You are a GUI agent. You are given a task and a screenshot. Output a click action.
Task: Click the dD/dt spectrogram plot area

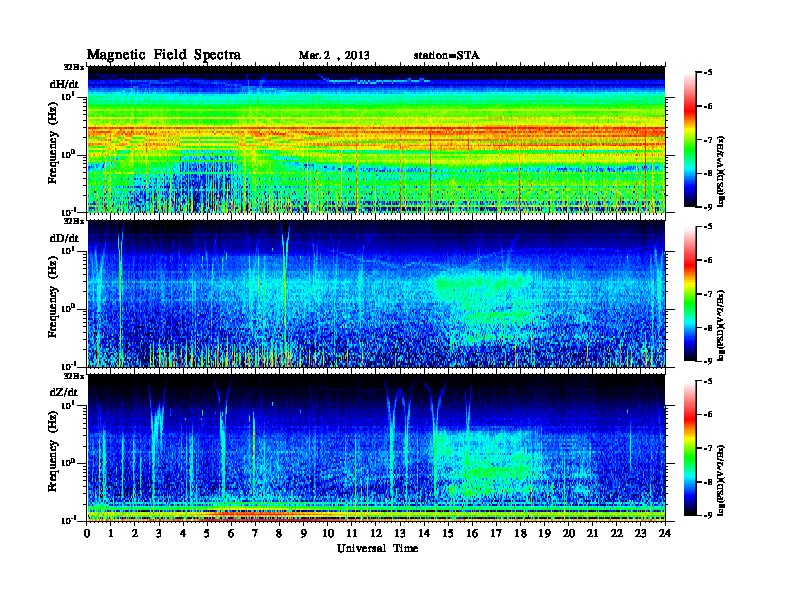click(377, 294)
